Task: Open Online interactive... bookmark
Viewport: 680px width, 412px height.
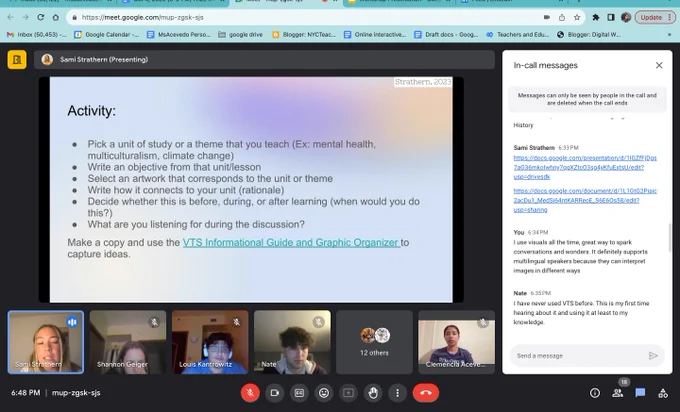Action: 375,35
